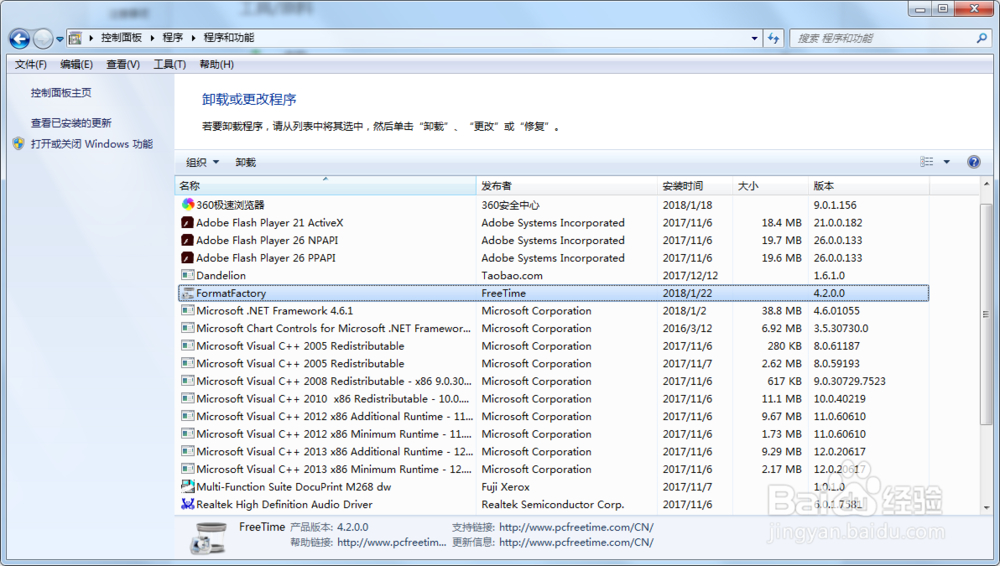1000x566 pixels.
Task: Open the address bar history dropdown arrow
Action: 754,38
